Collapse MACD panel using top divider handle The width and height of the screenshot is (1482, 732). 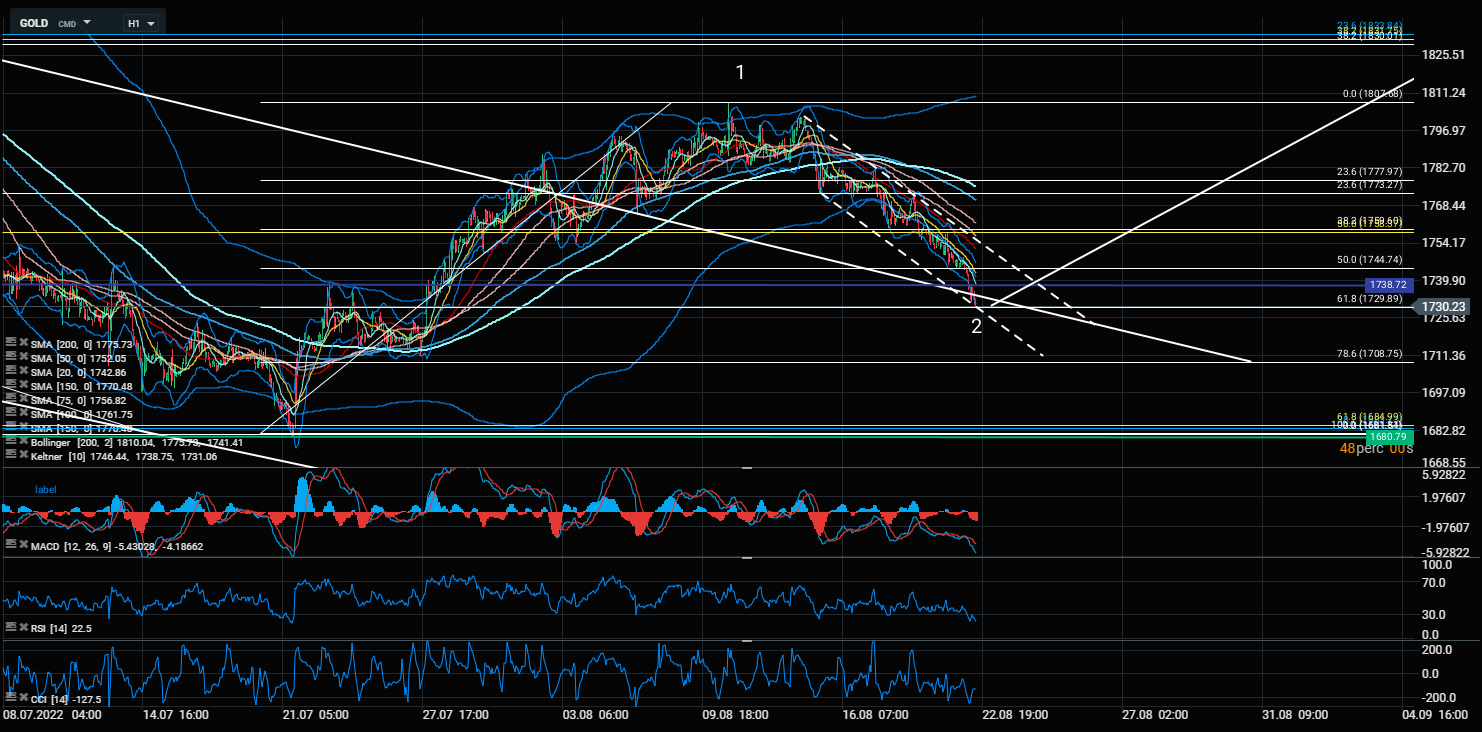coord(746,467)
